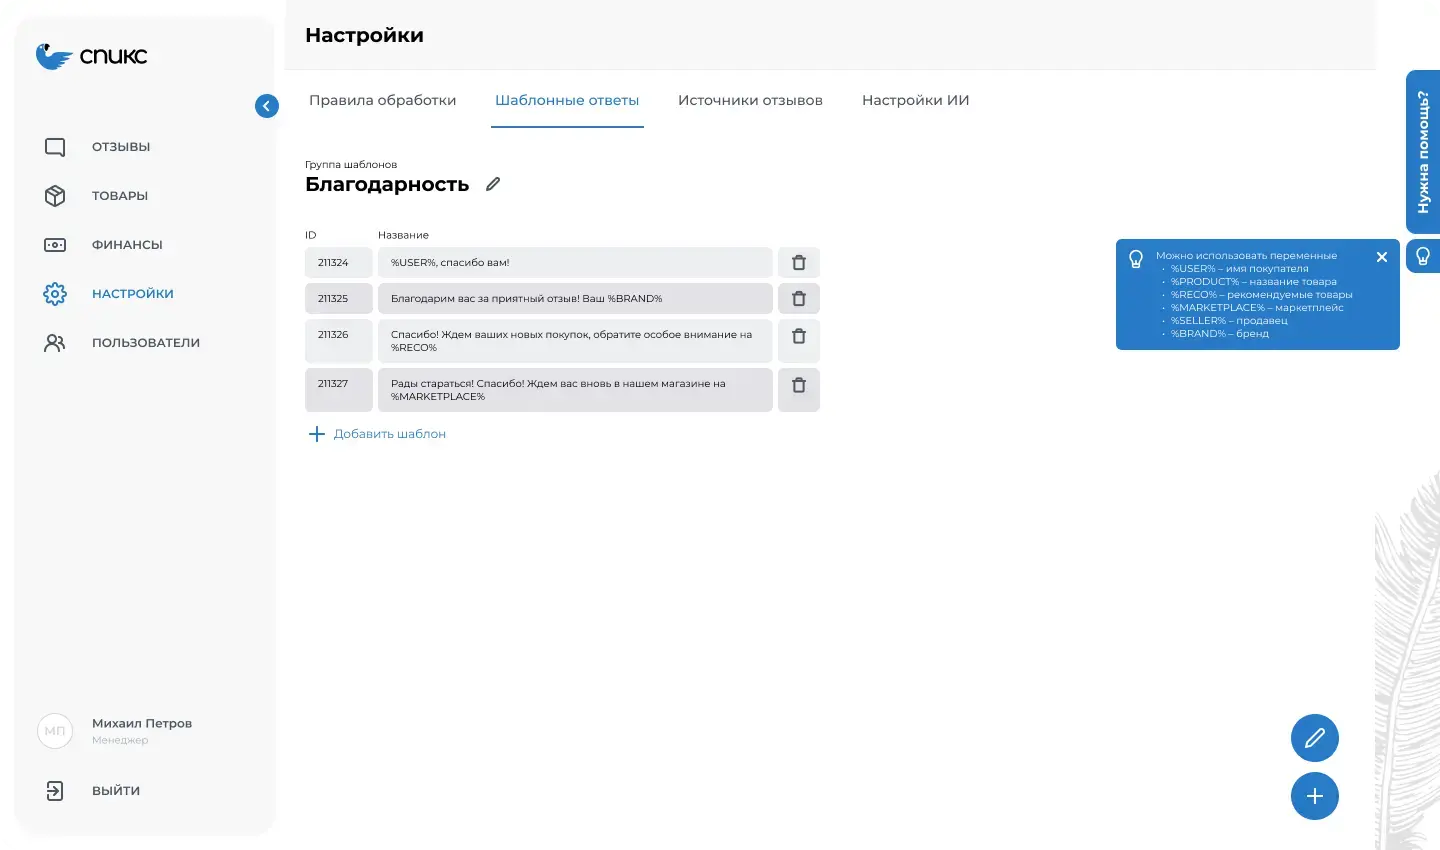The height and width of the screenshot is (850, 1440).
Task: Open the Источники отзывов tab
Action: tap(750, 100)
